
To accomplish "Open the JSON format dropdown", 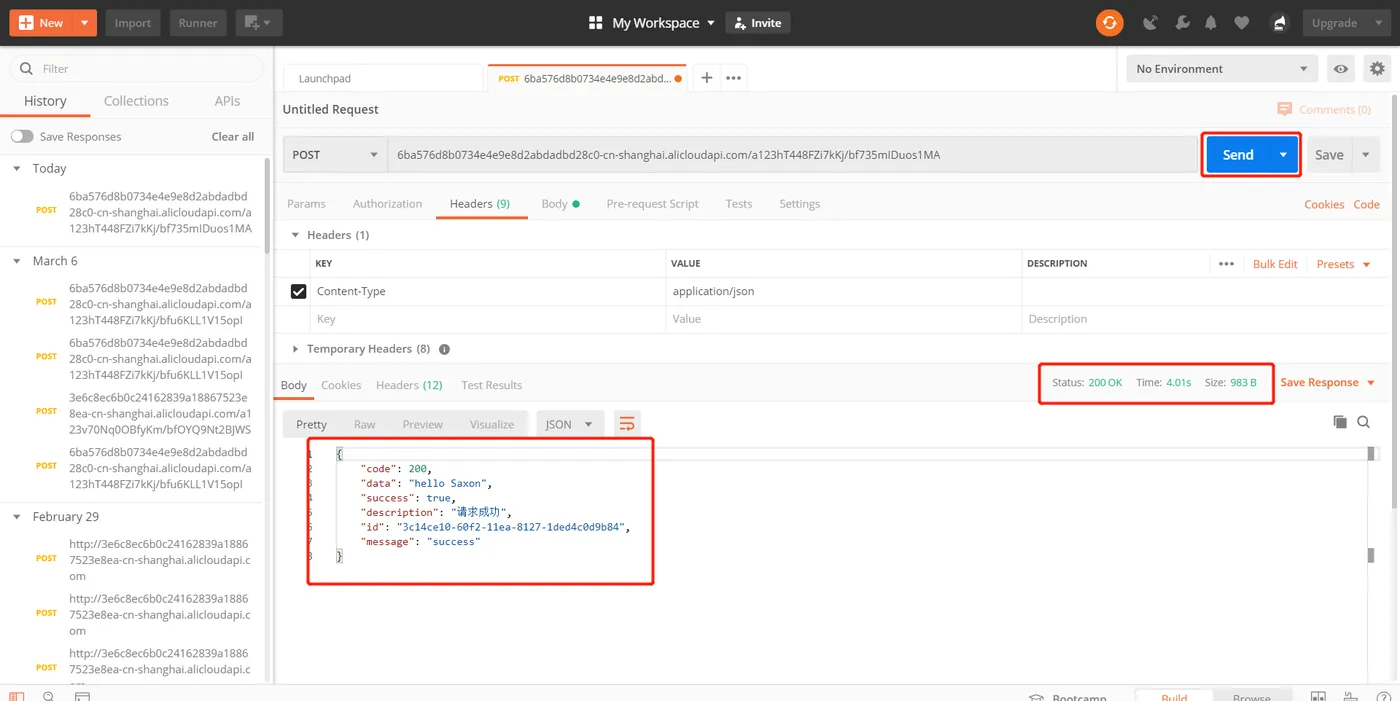I will tap(570, 424).
